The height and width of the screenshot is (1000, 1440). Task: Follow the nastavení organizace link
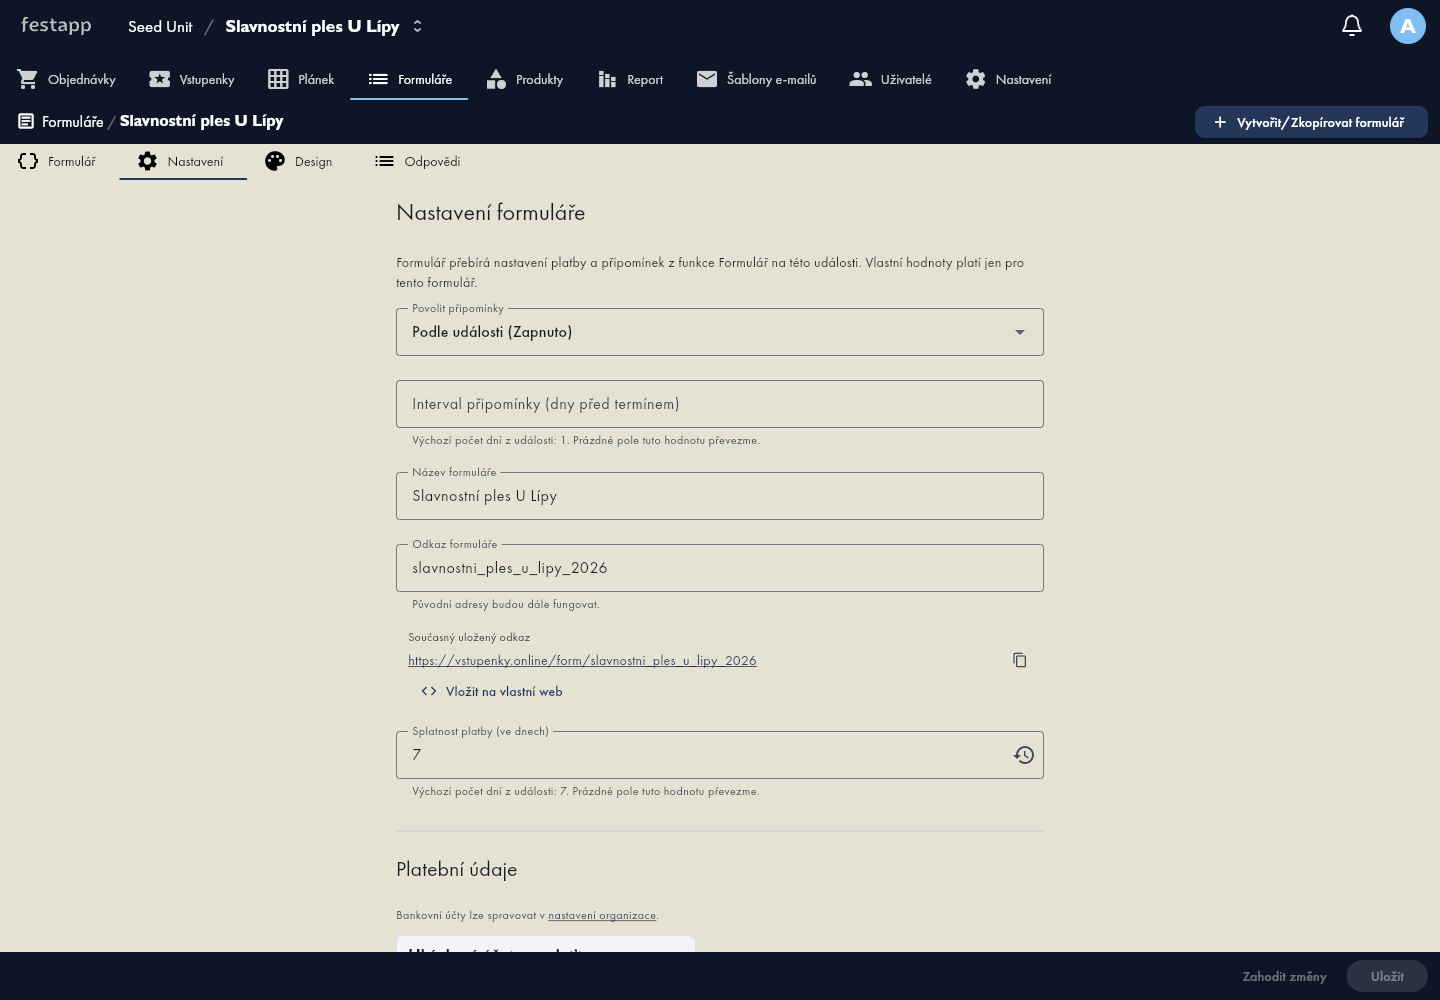602,915
